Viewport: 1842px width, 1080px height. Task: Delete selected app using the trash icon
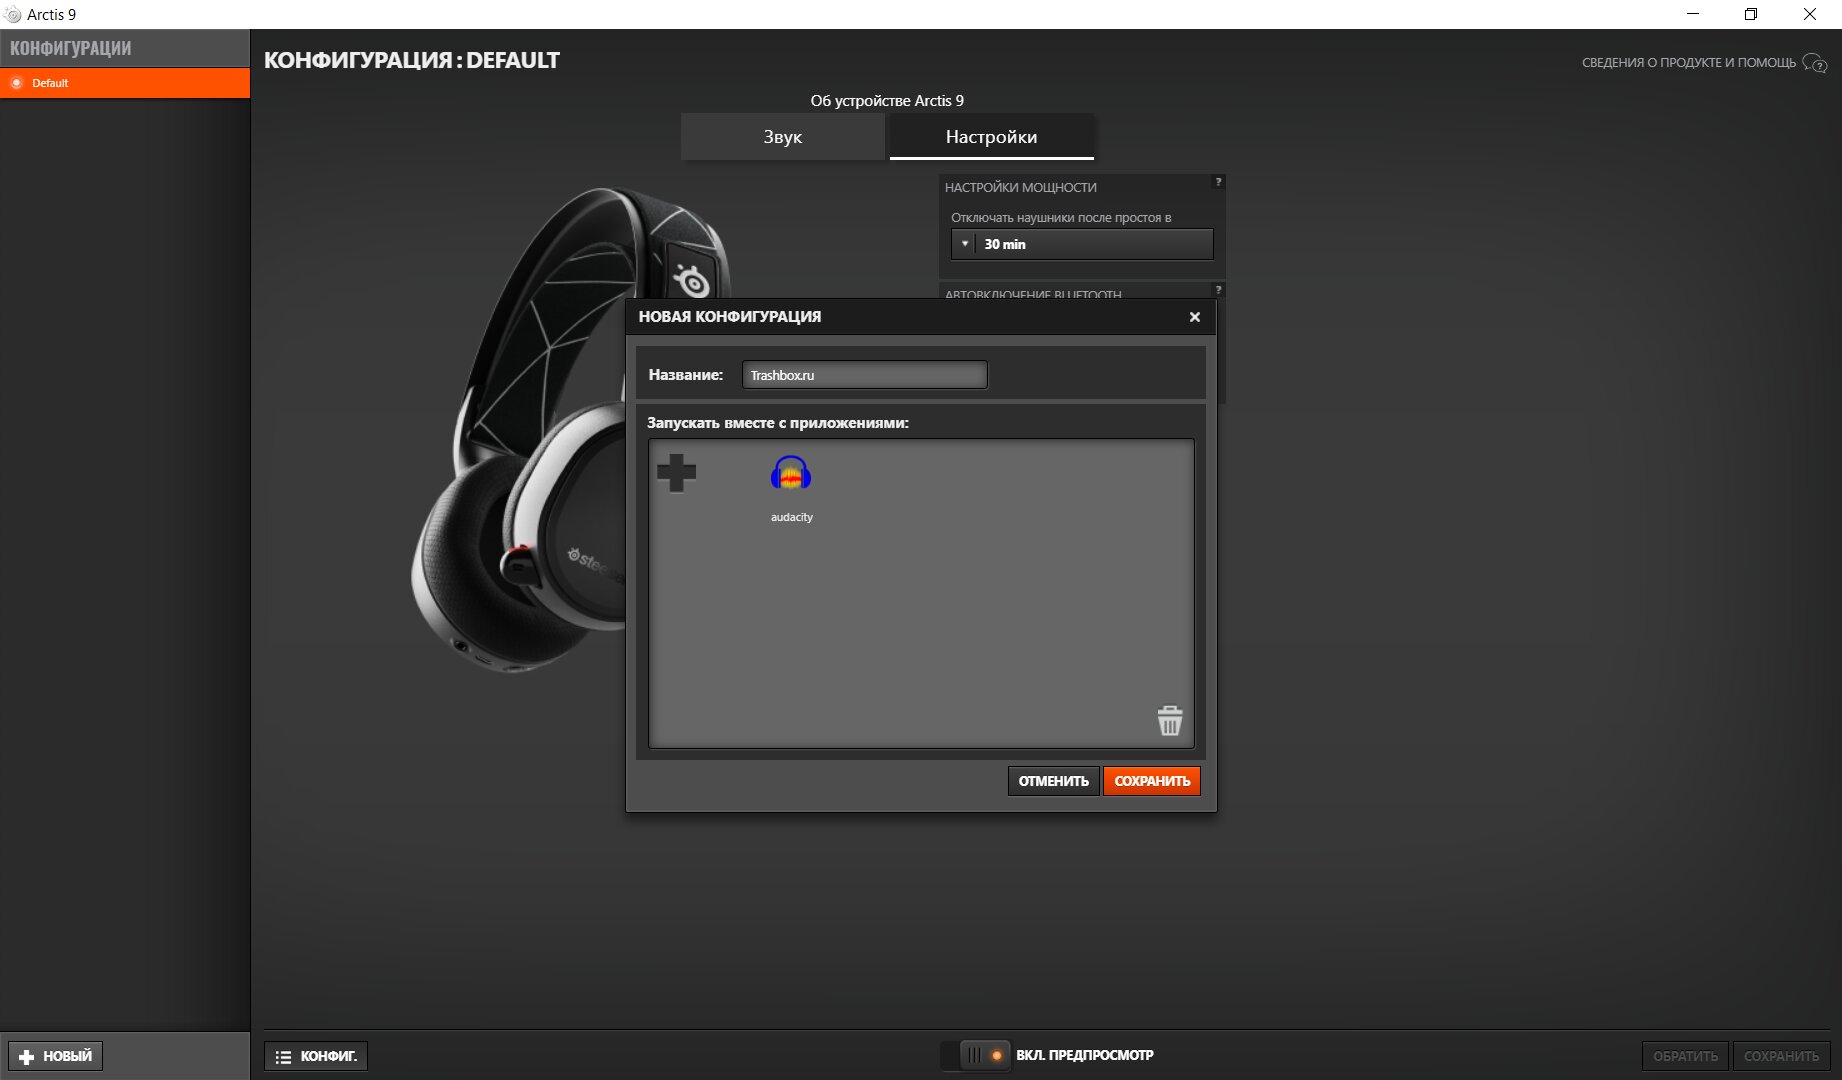point(1170,720)
